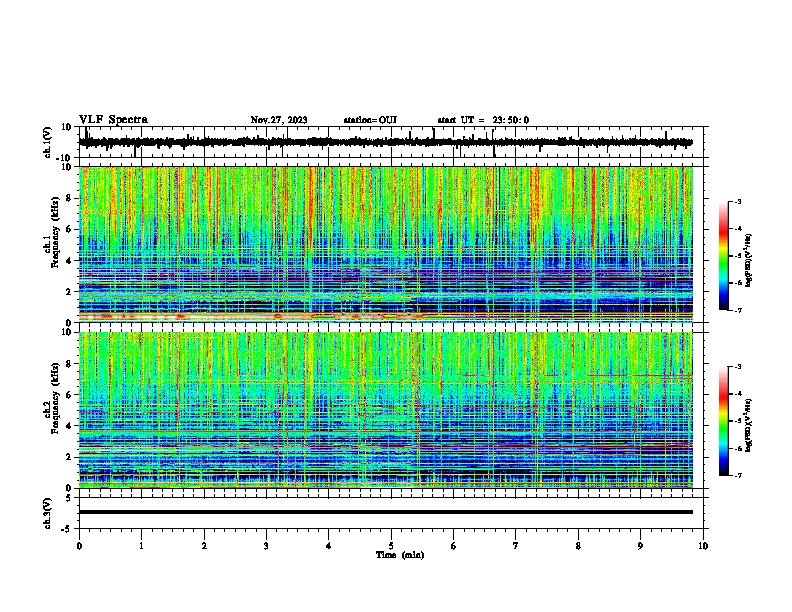Click the "Time (min)" axis title
792x612 pixels.
pos(400,555)
